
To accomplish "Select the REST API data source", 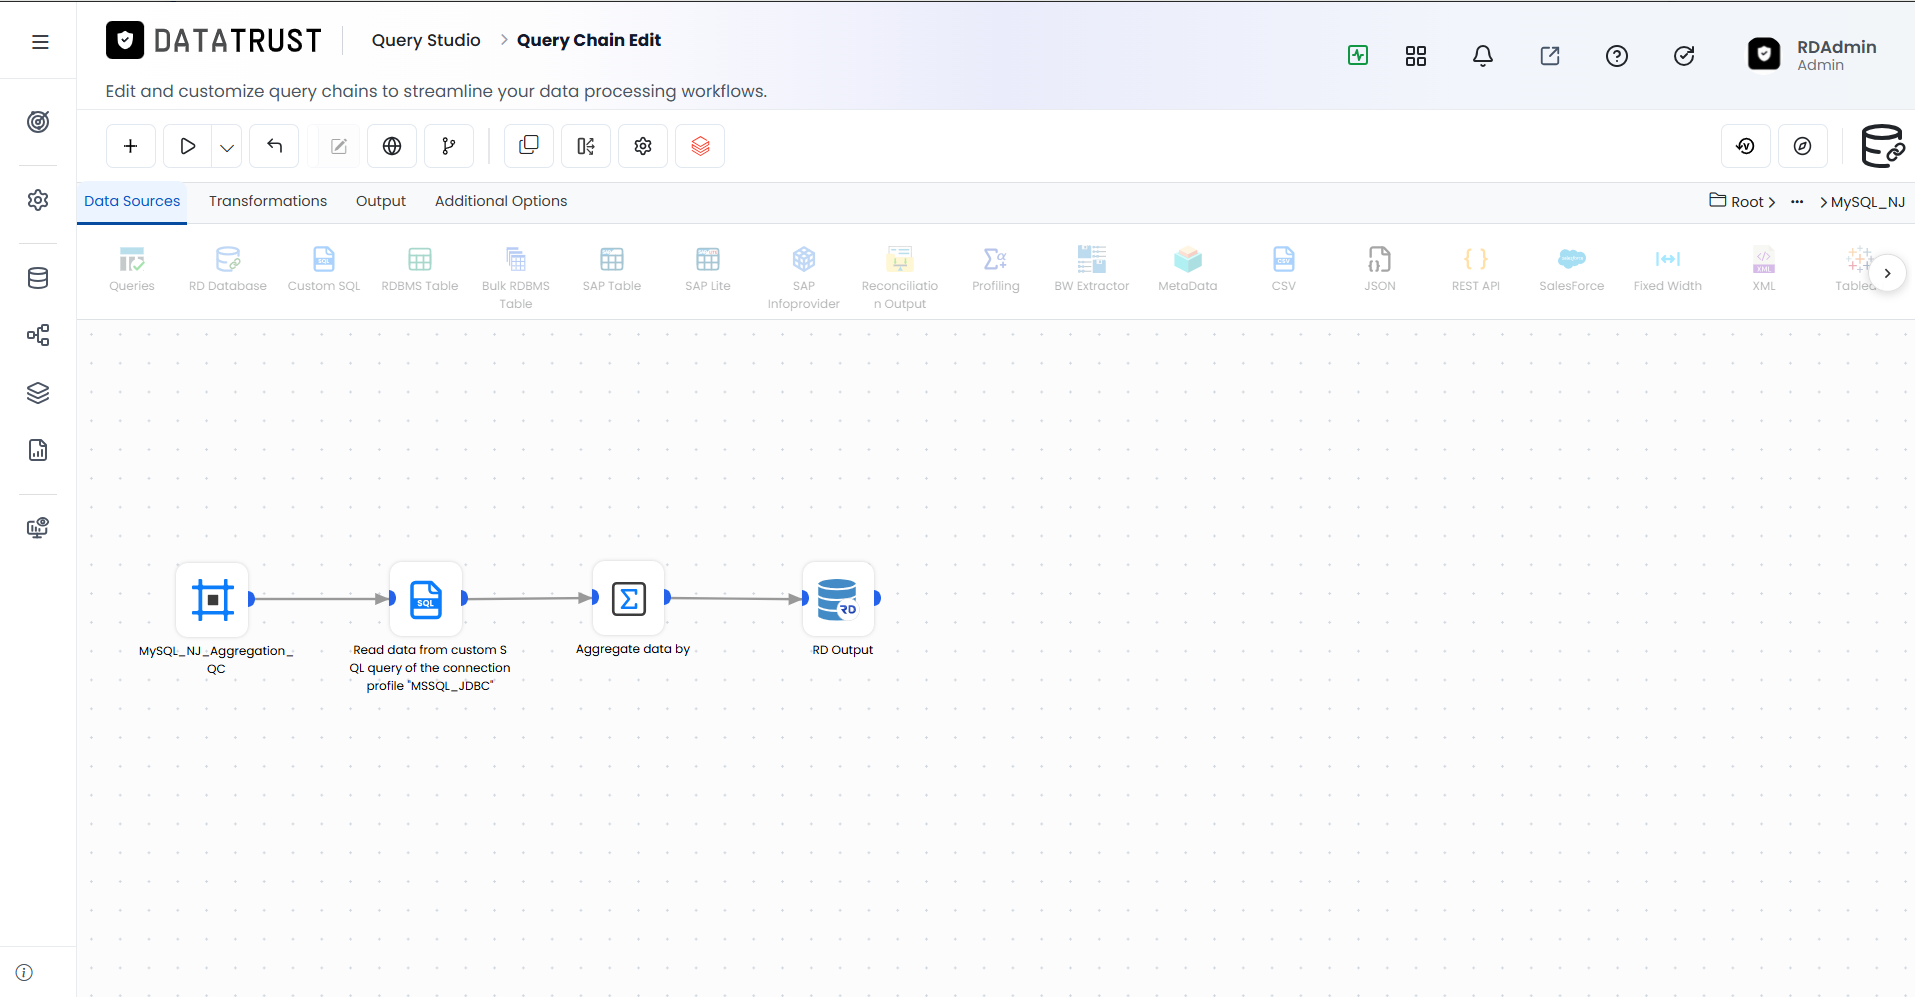I will [1476, 269].
